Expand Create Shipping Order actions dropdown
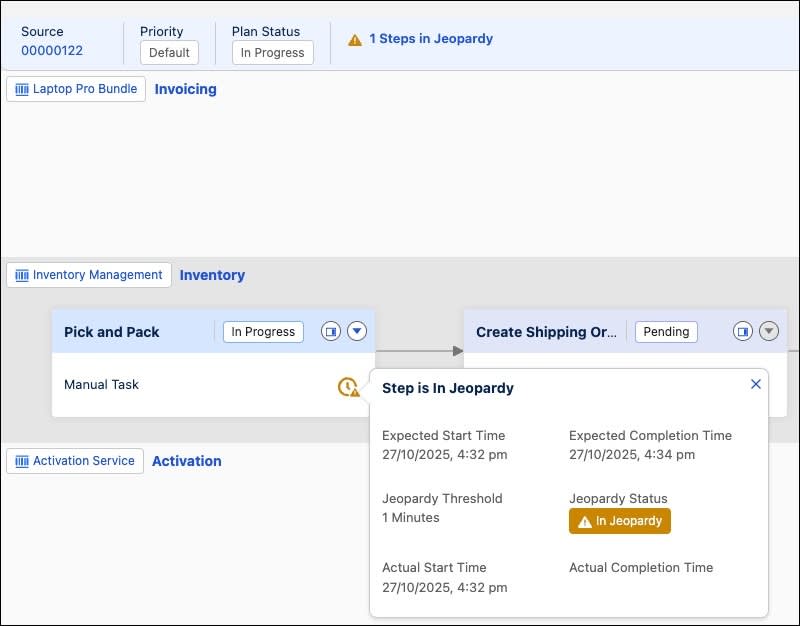Image resolution: width=800 pixels, height=626 pixels. pos(768,332)
